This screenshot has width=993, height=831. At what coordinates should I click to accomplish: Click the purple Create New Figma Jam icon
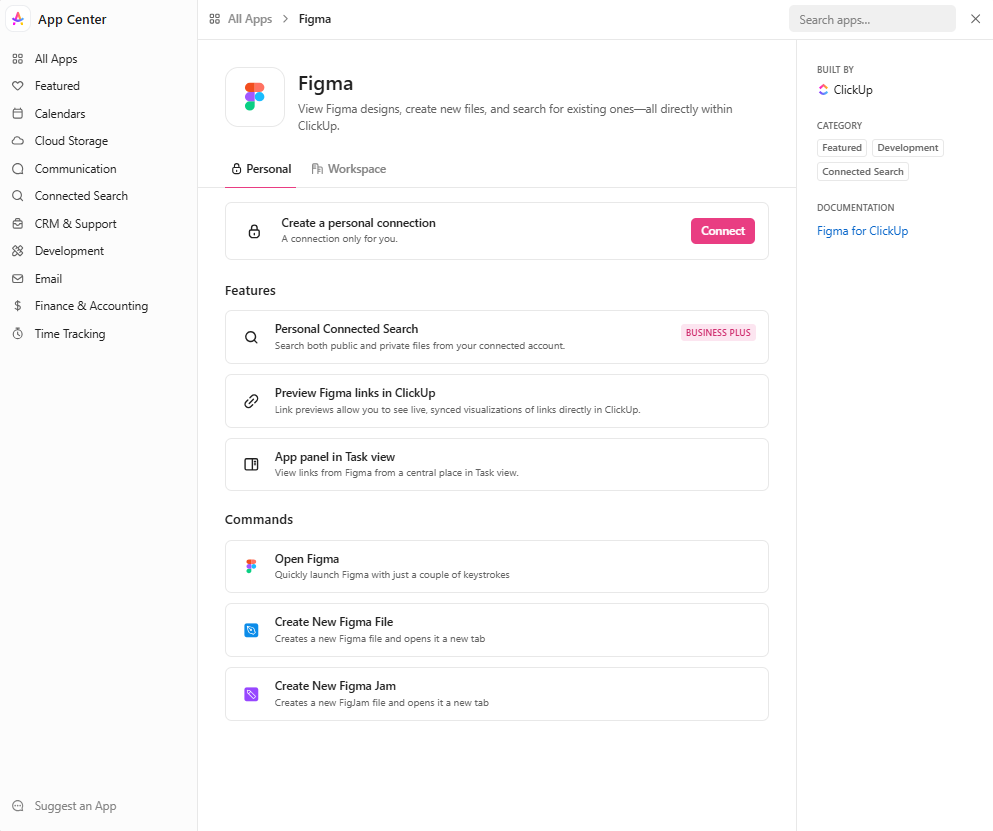[x=251, y=694]
